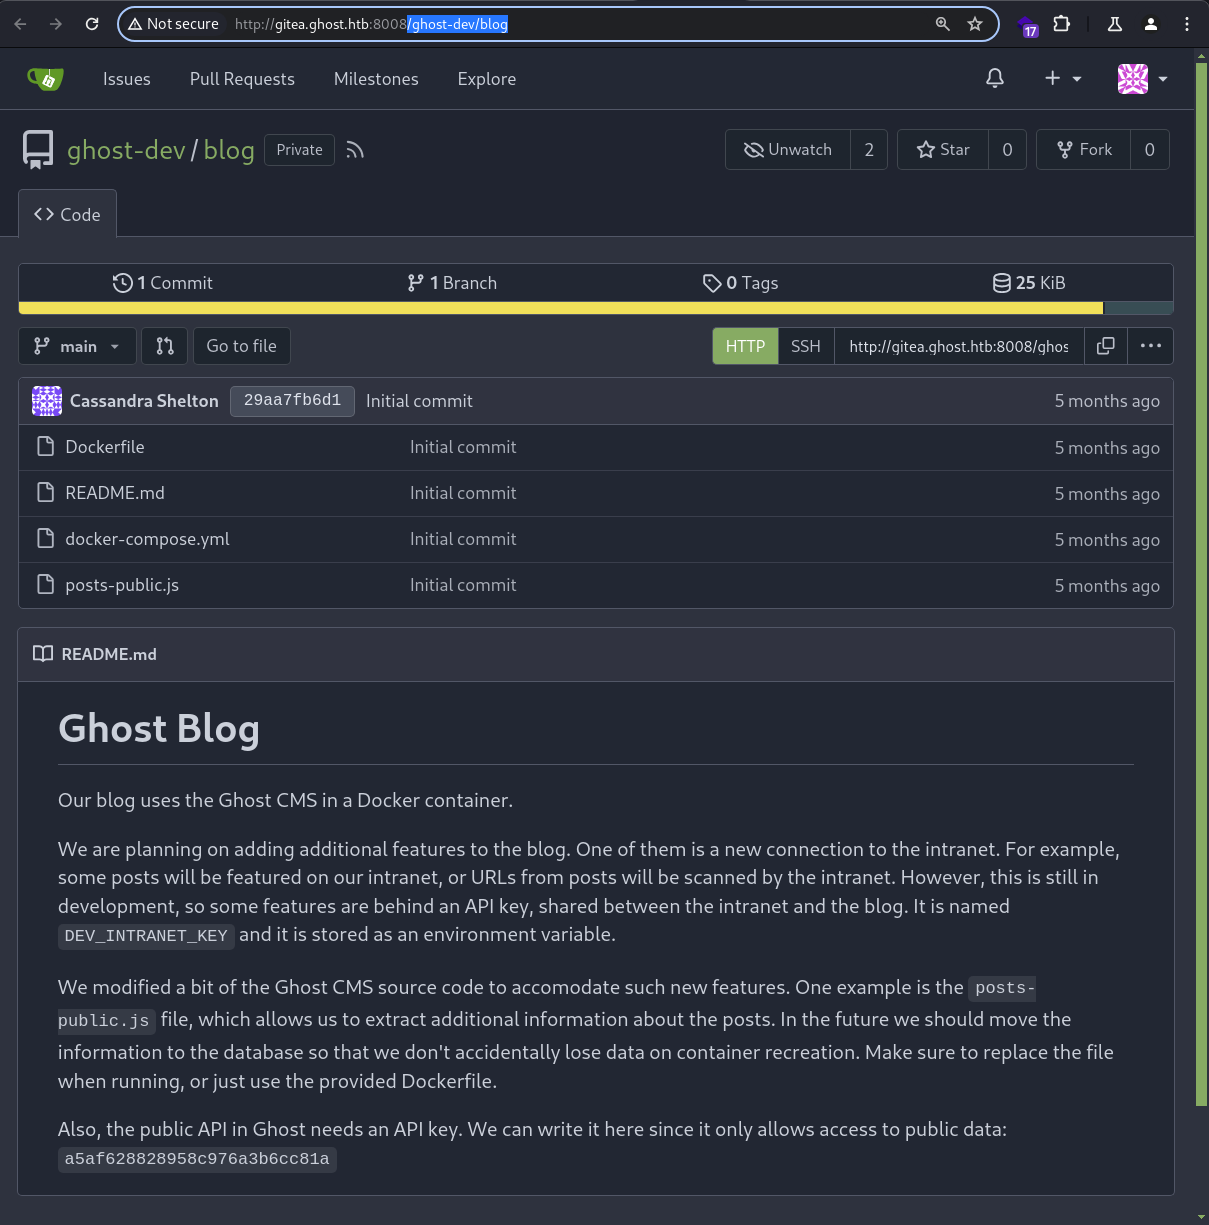Click the Gitea logo home icon
Image resolution: width=1209 pixels, height=1225 pixels.
point(45,79)
